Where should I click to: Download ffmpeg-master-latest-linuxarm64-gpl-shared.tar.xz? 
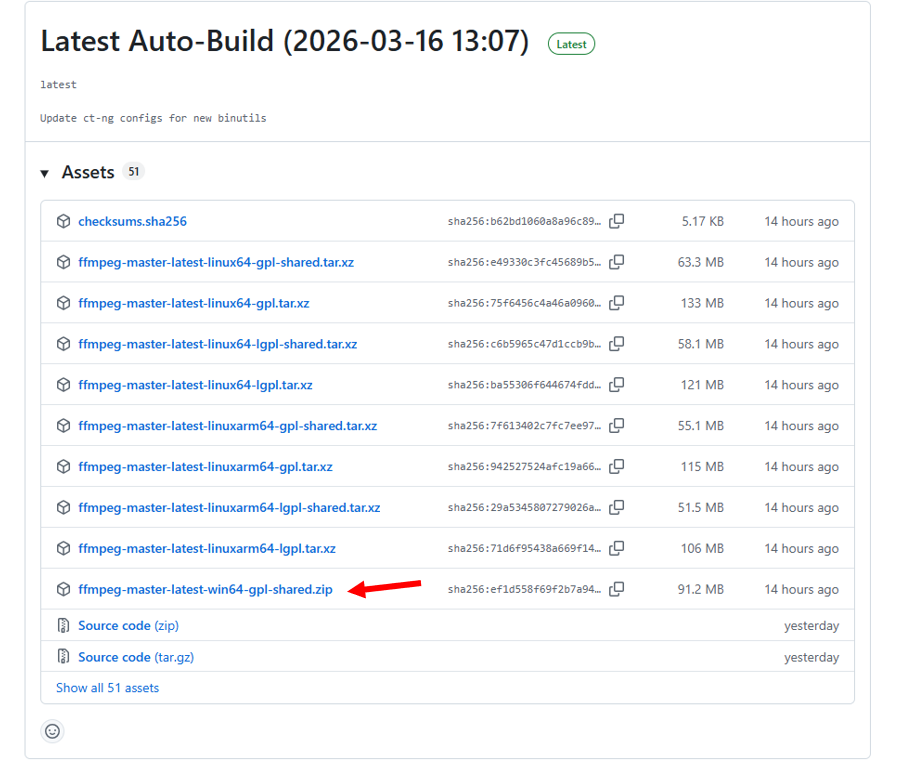(228, 426)
